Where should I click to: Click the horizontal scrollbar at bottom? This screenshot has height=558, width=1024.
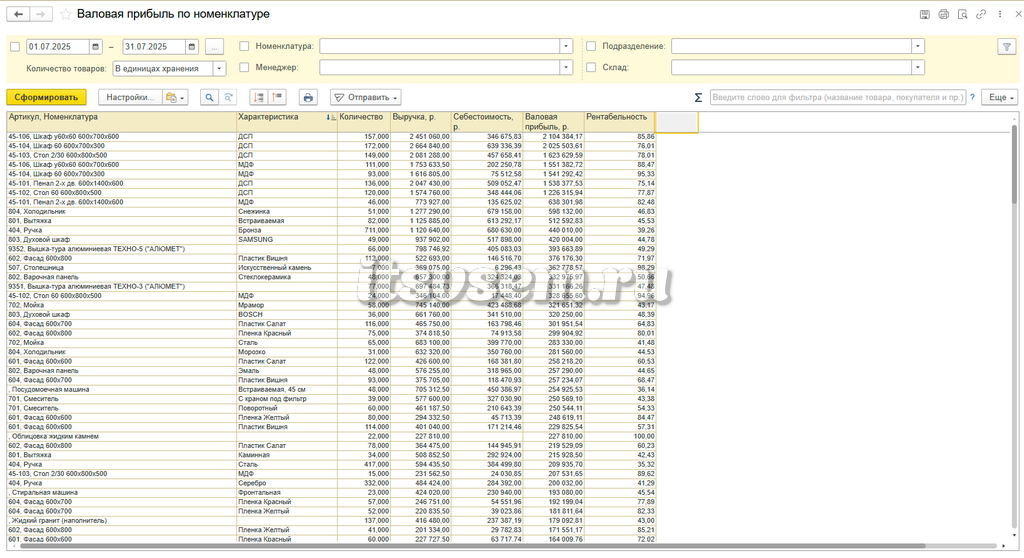pyautogui.click(x=472, y=546)
